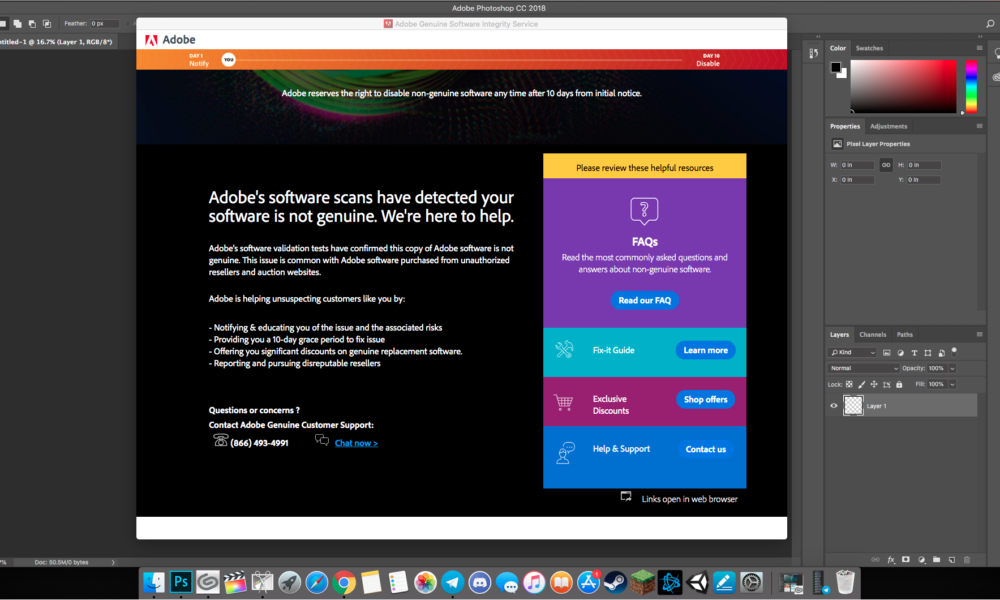
Task: Click the 'Read our FAQ' button
Action: pos(645,300)
